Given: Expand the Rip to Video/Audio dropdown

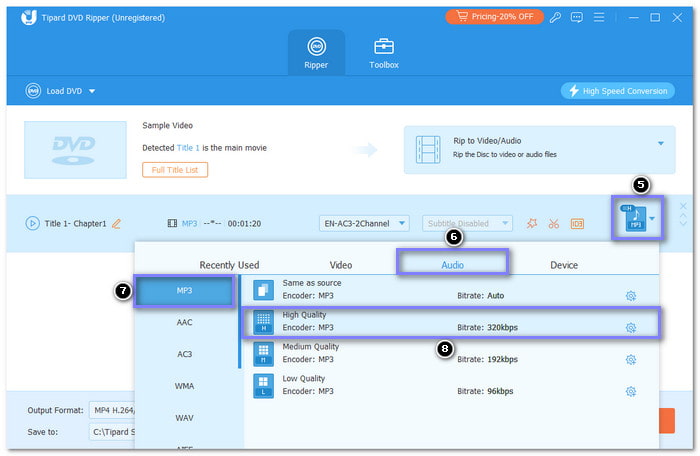Looking at the screenshot, I should (x=661, y=143).
